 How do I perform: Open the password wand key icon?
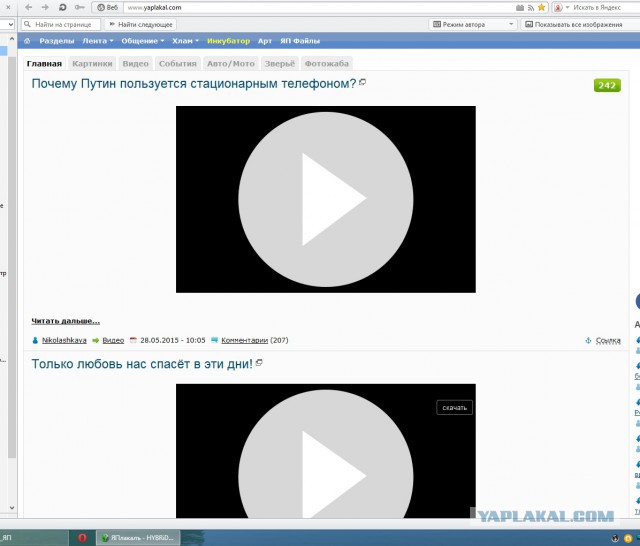point(80,7)
